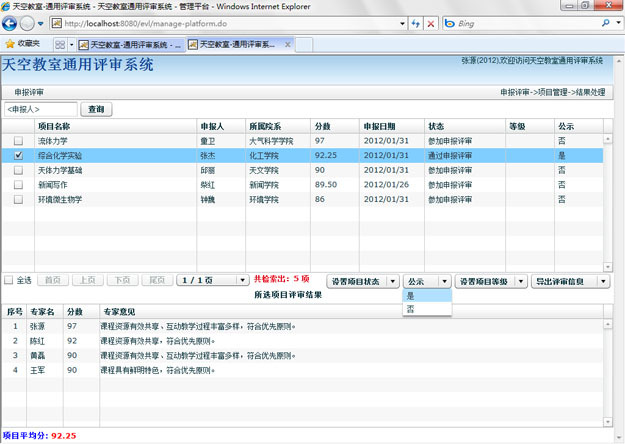This screenshot has height=444, width=625.
Task: Click the search magnifier icon
Action: (606, 23)
